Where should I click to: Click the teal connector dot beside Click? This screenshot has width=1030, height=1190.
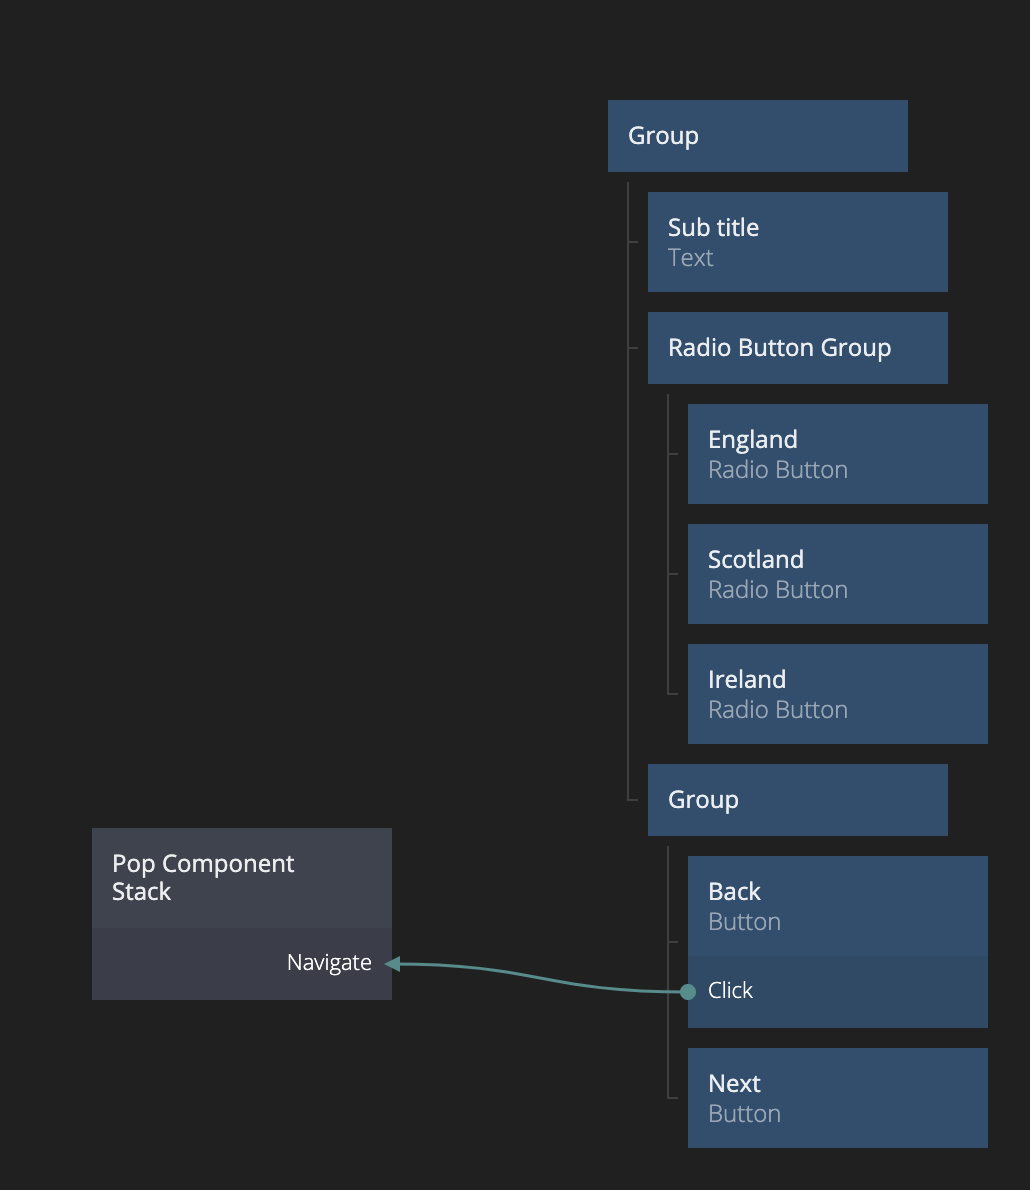688,992
